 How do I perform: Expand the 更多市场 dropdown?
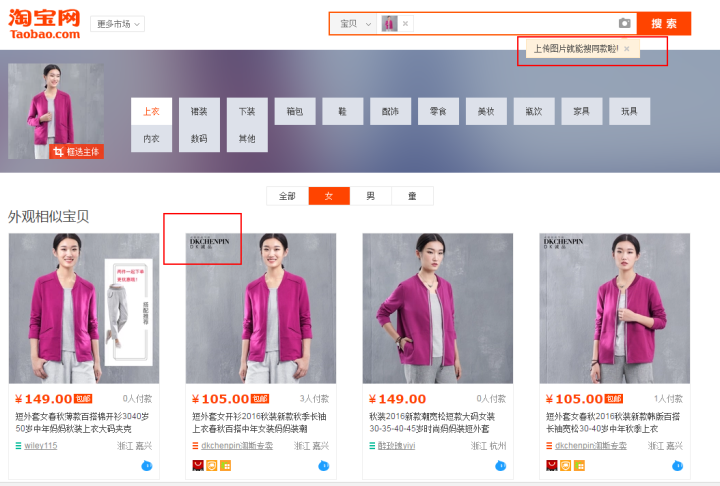(x=117, y=24)
